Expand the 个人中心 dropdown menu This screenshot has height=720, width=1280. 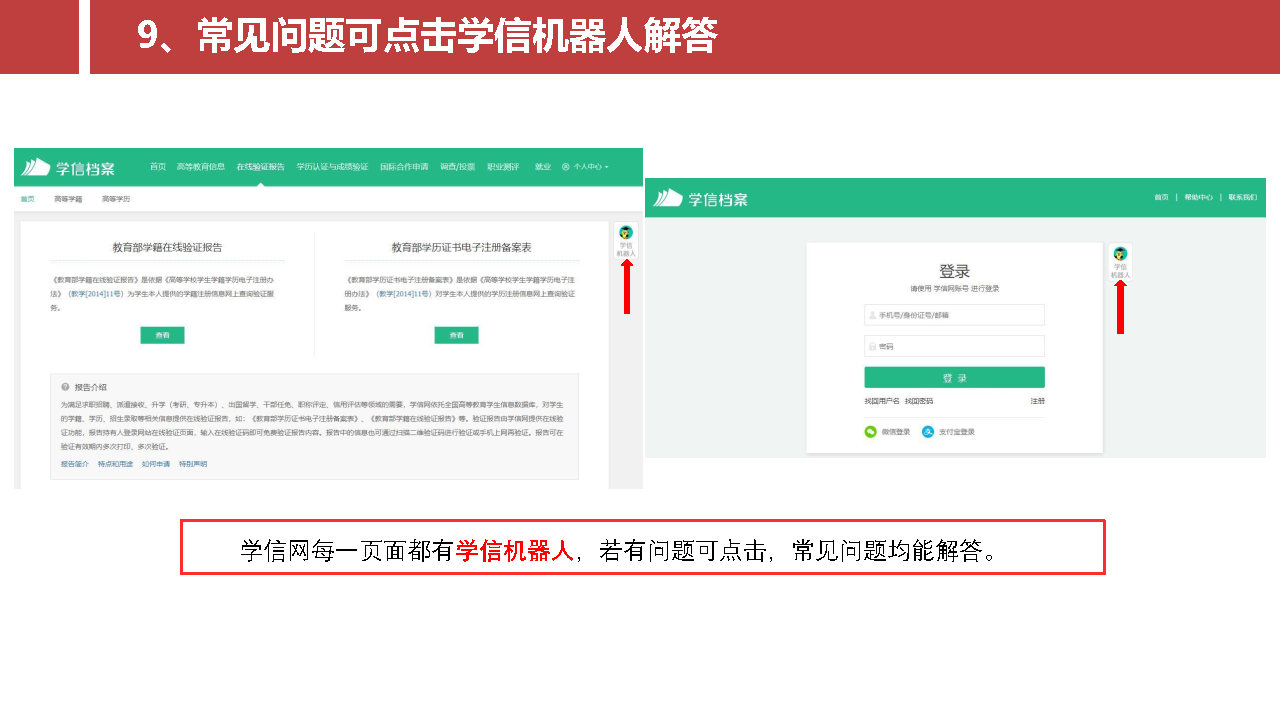click(587, 167)
